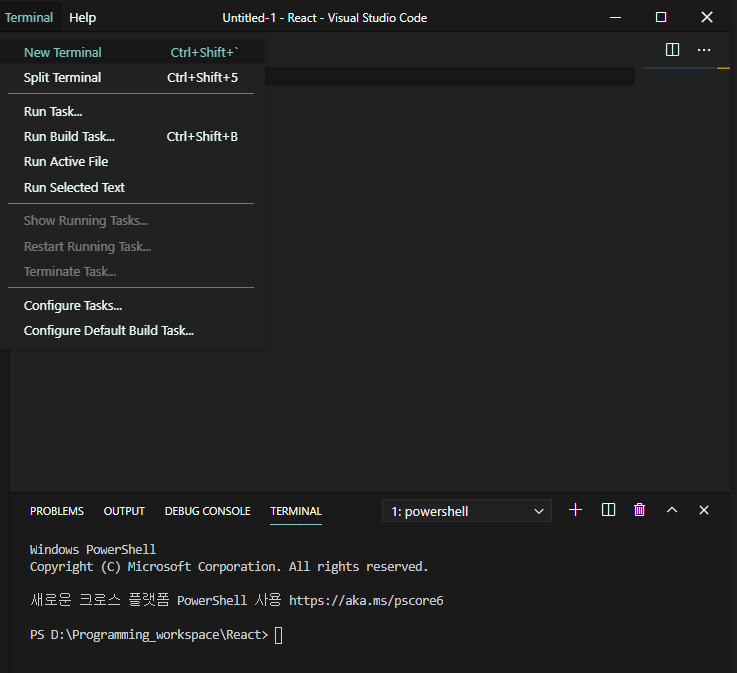Open the editor More Actions ellipsis

click(704, 50)
